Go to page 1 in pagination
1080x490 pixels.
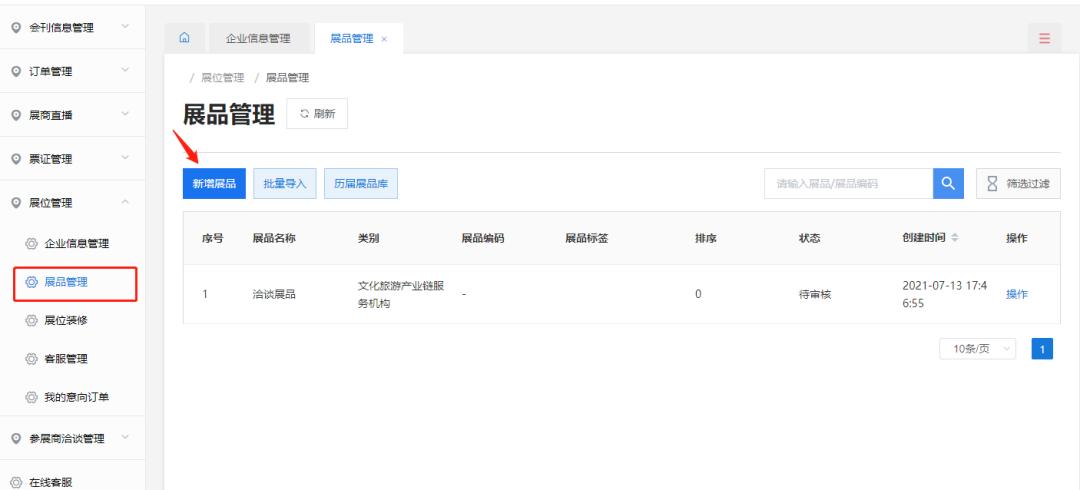(1042, 351)
